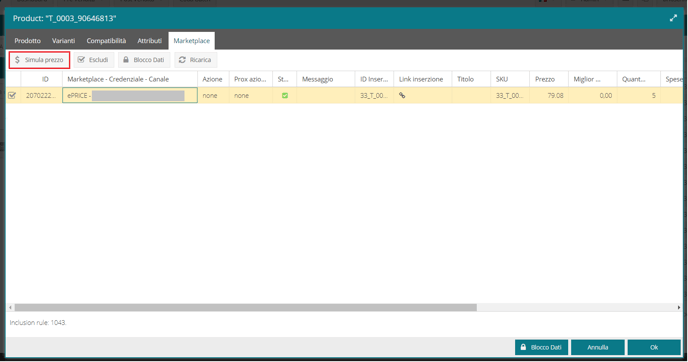Click the SKU column header
Viewport: 688px width, 362px height.
510,79
